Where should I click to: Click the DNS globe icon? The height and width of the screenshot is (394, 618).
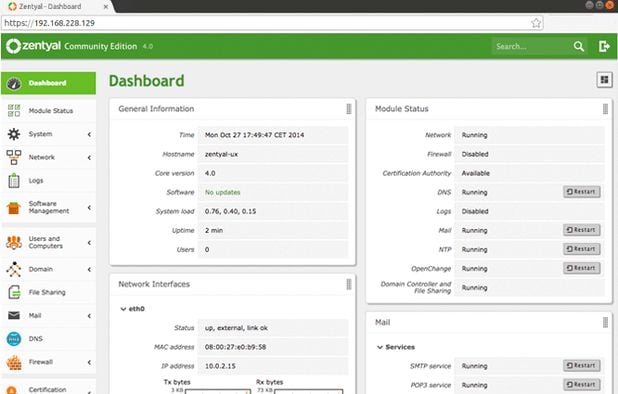click(x=14, y=339)
